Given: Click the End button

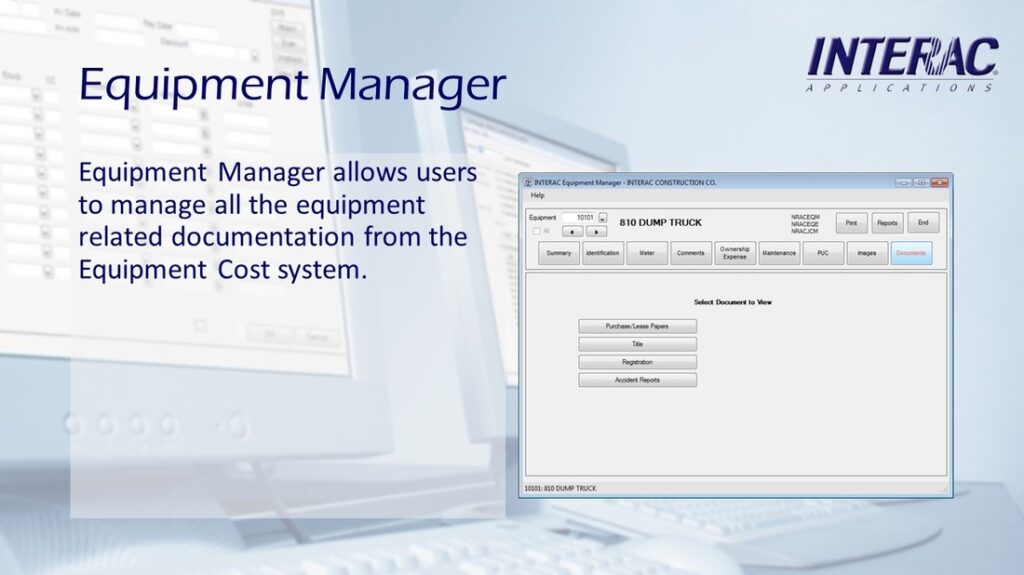Looking at the screenshot, I should pyautogui.click(x=923, y=223).
